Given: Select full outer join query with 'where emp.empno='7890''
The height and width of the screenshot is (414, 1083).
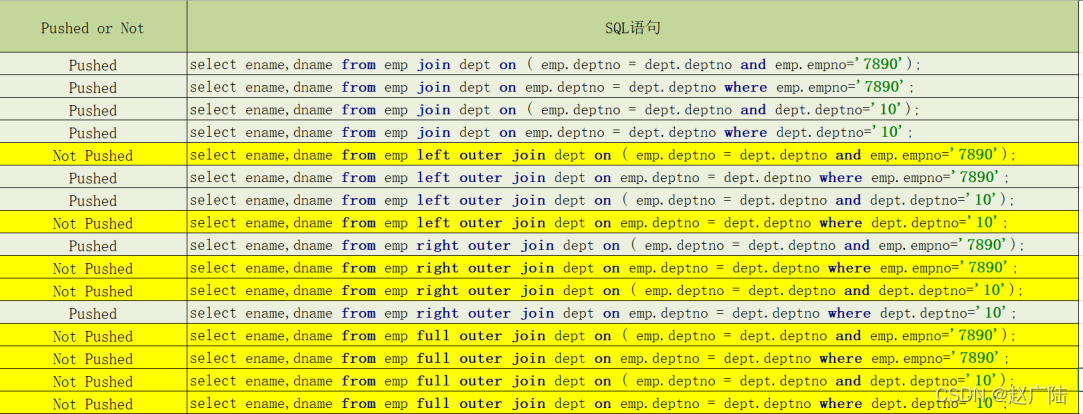Looking at the screenshot, I should point(600,359).
